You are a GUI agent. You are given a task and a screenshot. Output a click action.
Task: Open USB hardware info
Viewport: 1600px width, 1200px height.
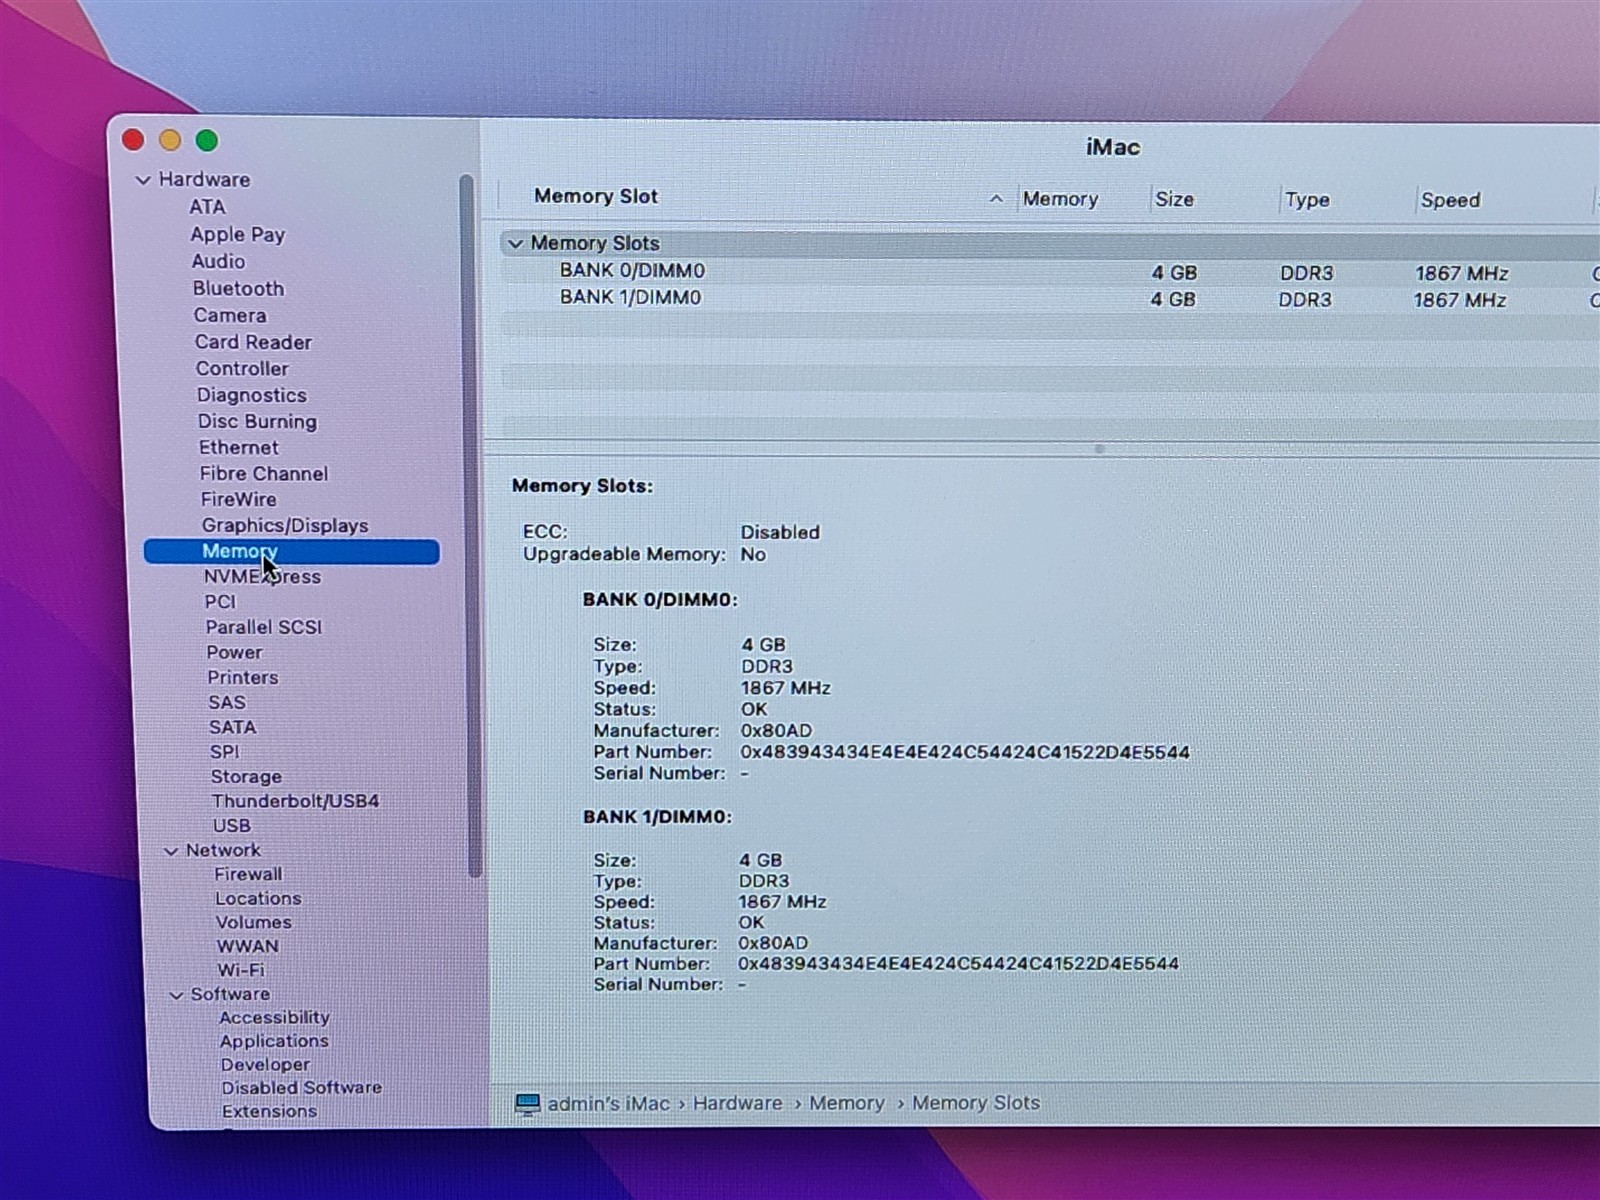point(231,826)
